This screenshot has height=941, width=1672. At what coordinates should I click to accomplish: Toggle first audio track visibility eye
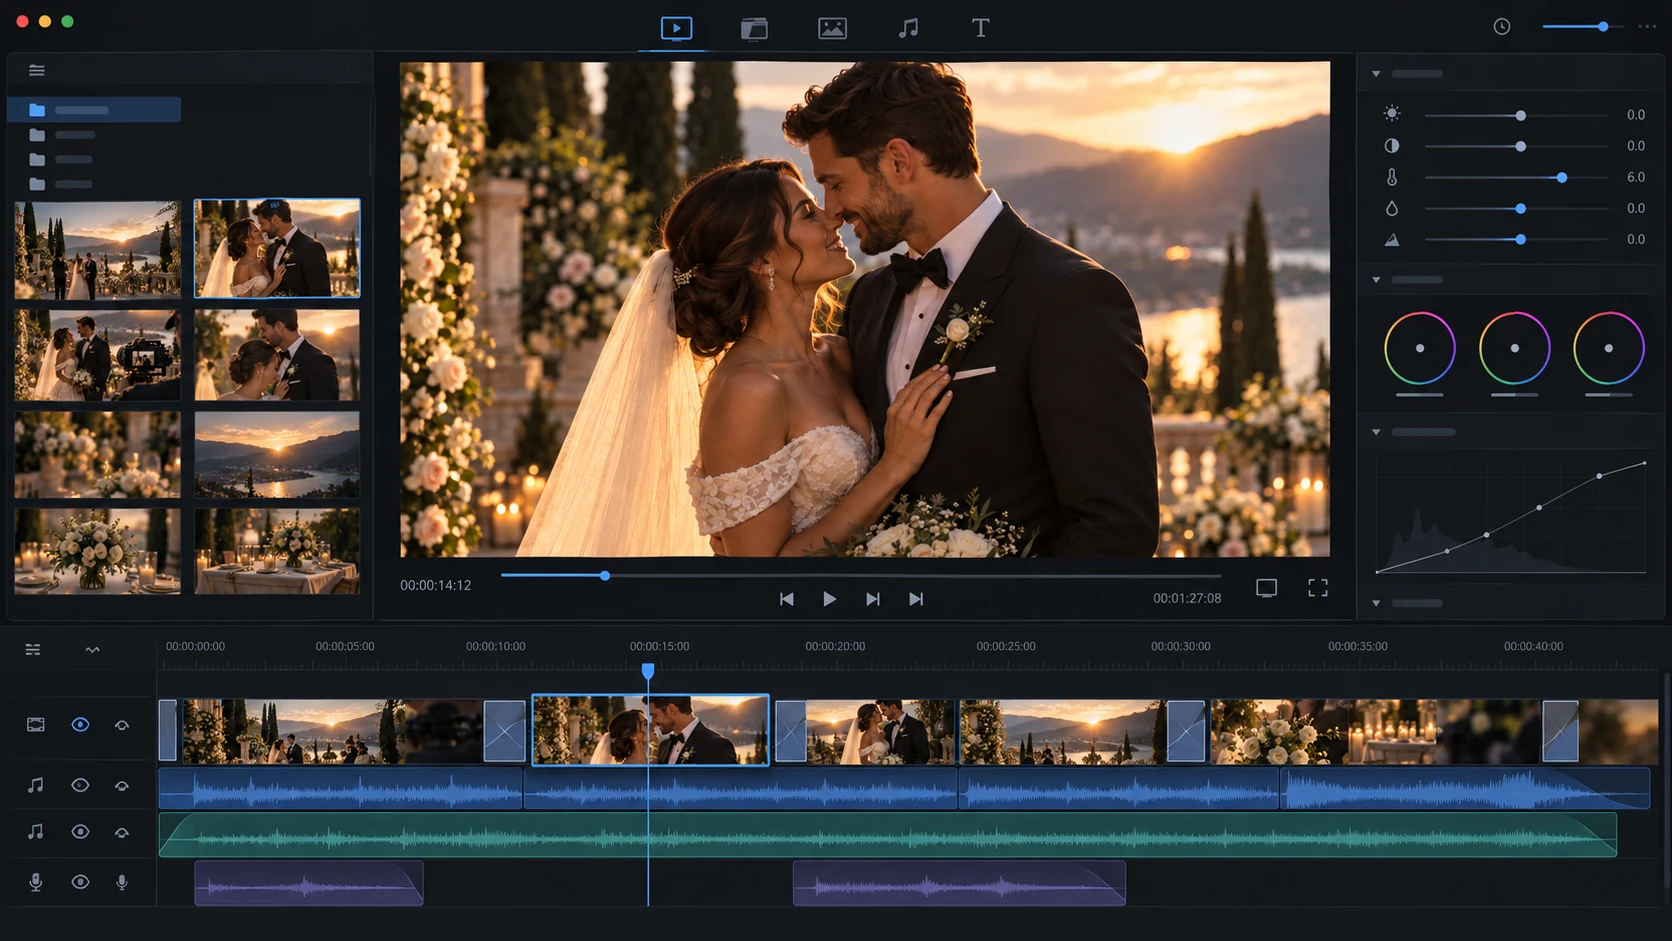80,785
